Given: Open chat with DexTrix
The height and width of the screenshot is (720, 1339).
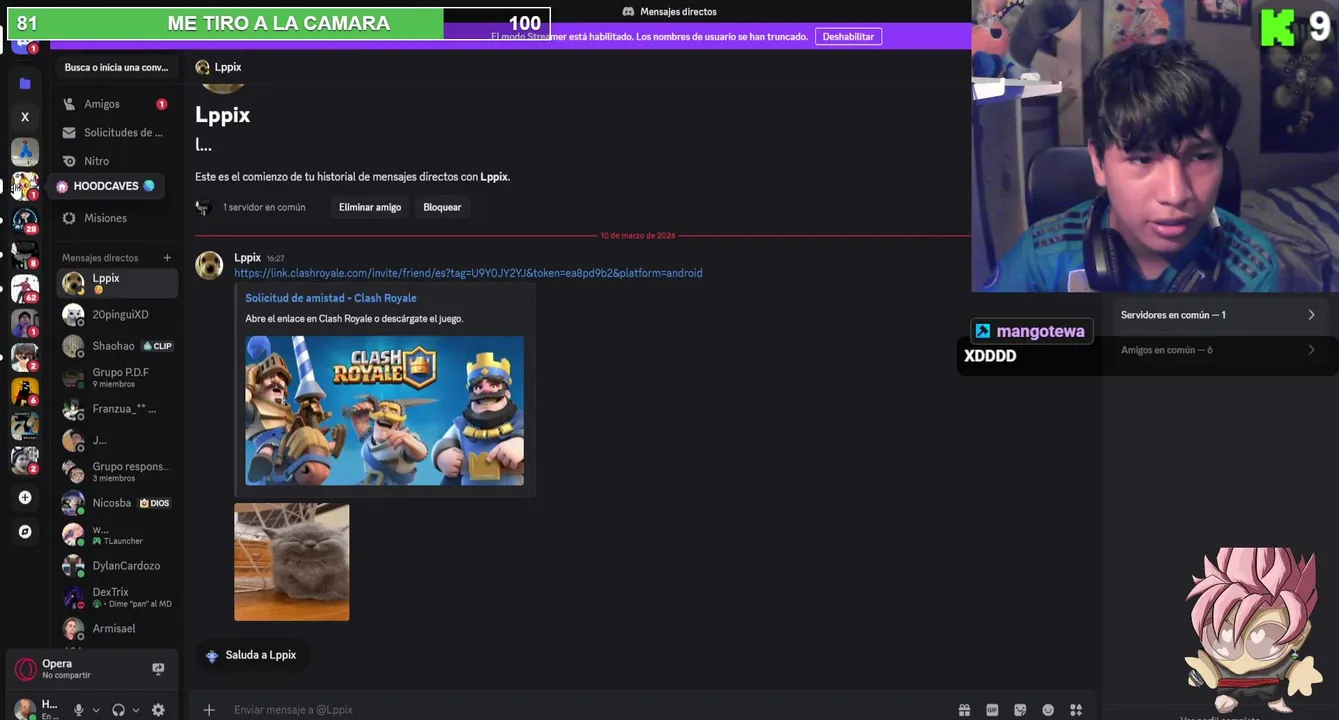Looking at the screenshot, I should [x=117, y=597].
